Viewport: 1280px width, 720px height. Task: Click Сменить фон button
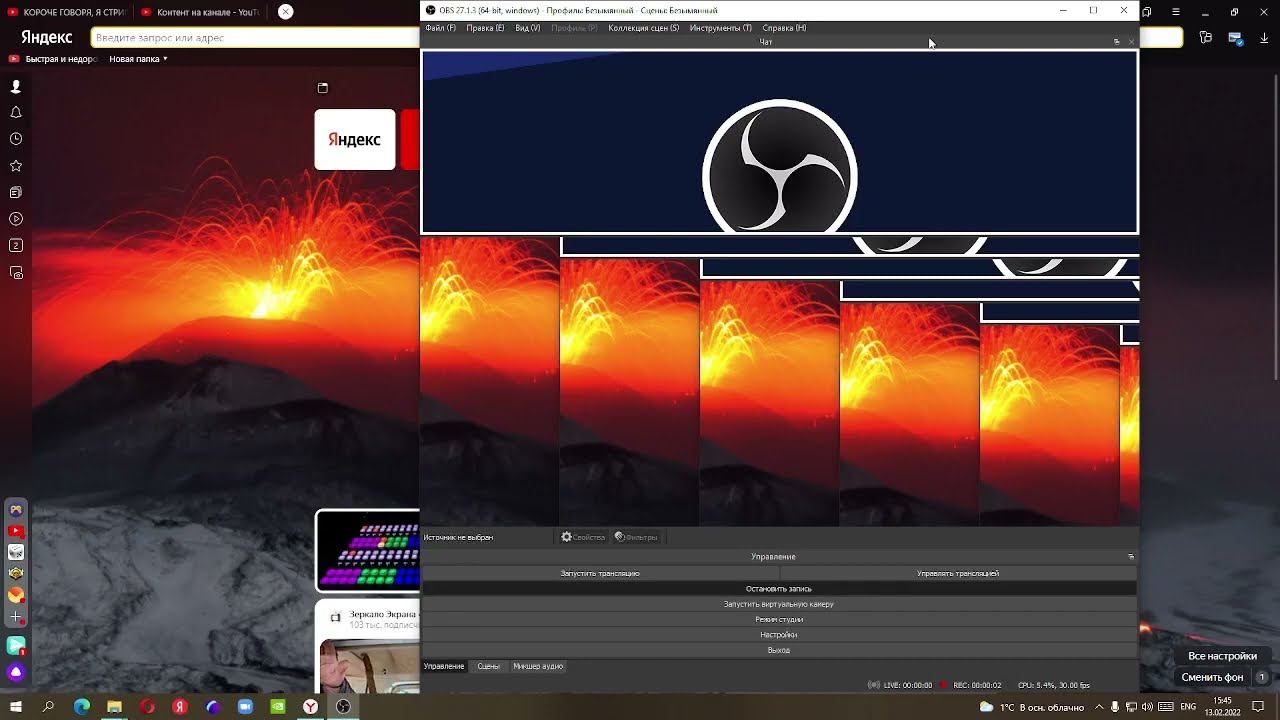click(x=1212, y=677)
